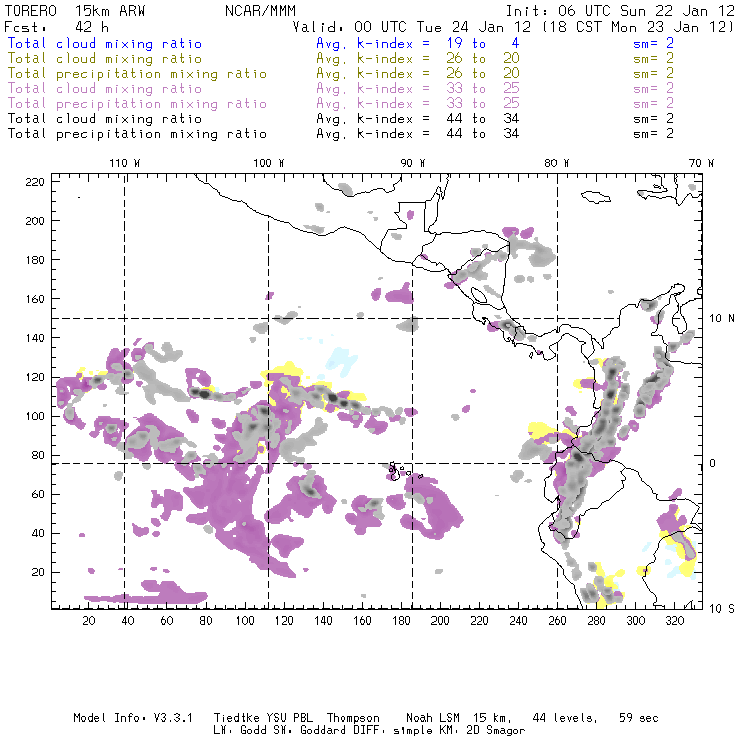Click the "80" tick label on horizontal axis
Viewport: 740px width, 740px height.
coord(206,621)
